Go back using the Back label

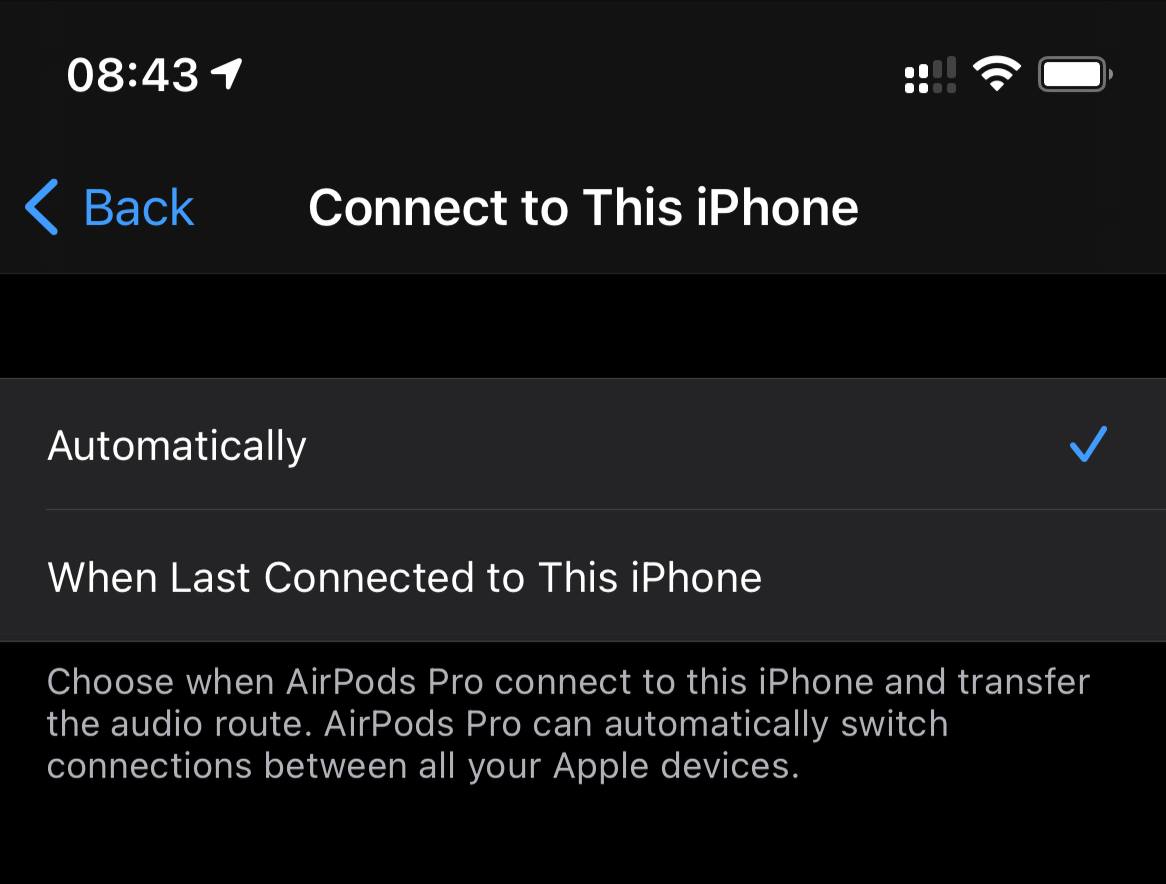138,207
